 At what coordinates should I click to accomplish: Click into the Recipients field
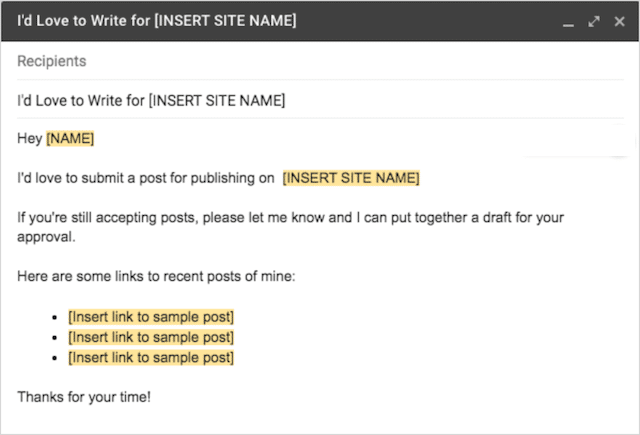(300, 61)
